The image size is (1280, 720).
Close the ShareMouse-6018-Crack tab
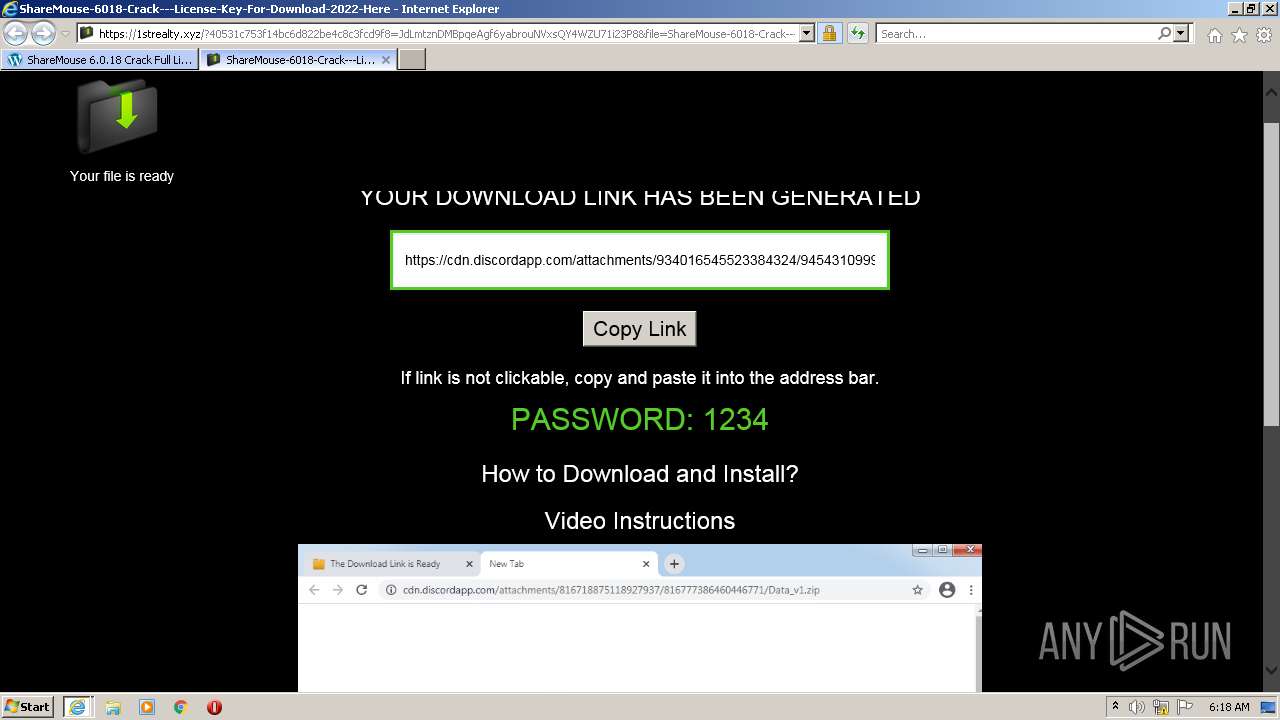(x=386, y=59)
